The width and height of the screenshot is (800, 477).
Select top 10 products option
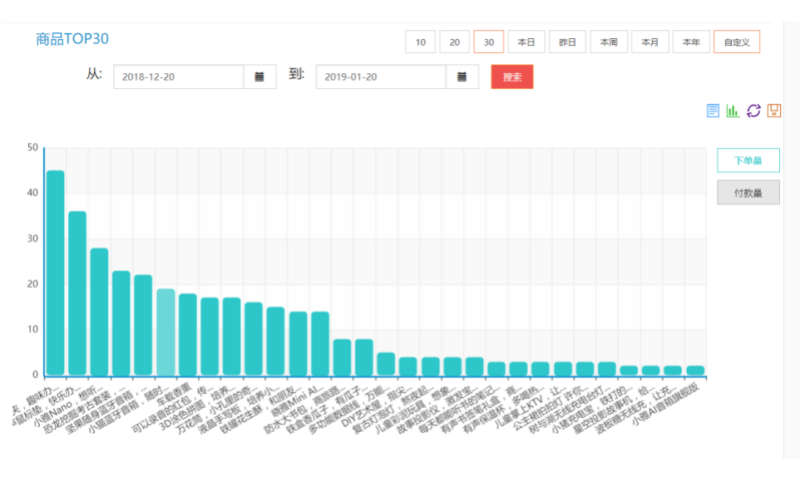[x=420, y=42]
